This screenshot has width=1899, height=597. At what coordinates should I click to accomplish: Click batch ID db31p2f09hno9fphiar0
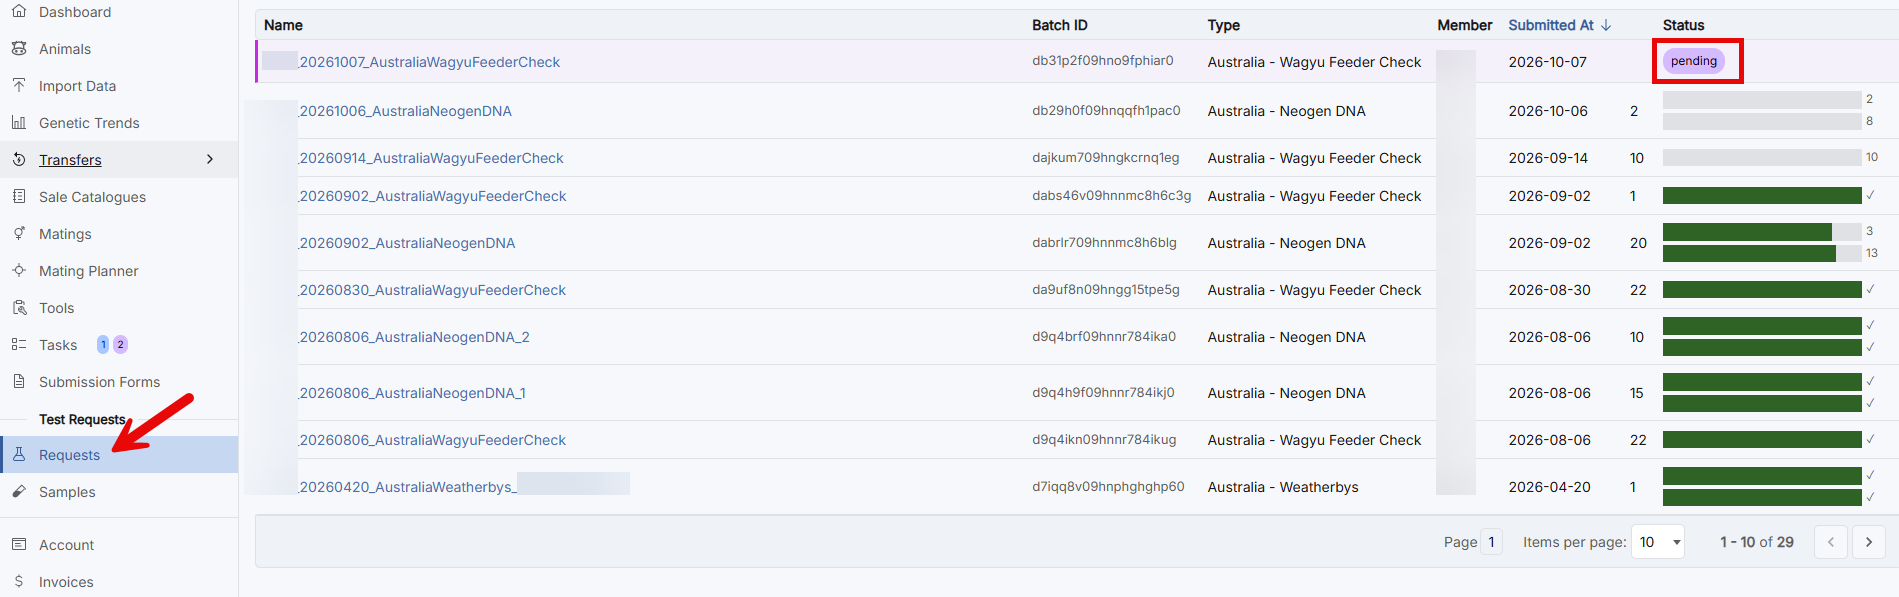pos(1103,61)
